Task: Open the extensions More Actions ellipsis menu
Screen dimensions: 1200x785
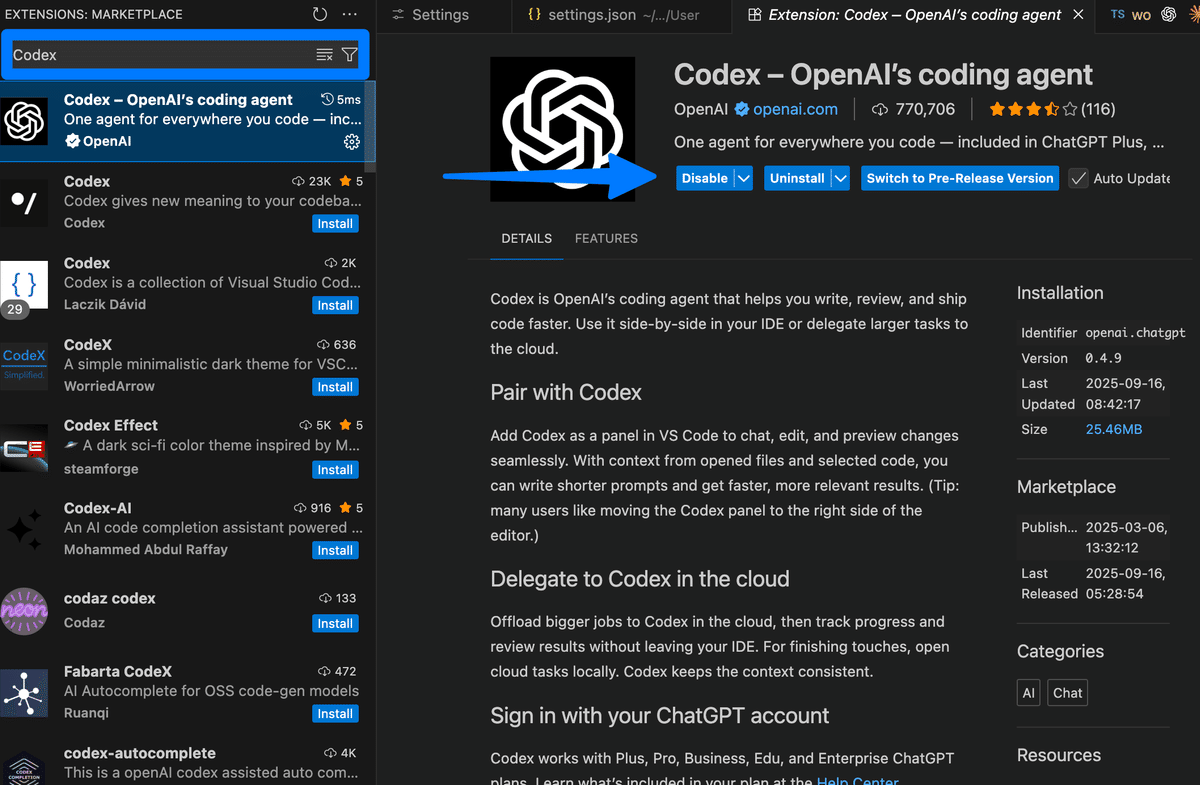Action: 349,14
